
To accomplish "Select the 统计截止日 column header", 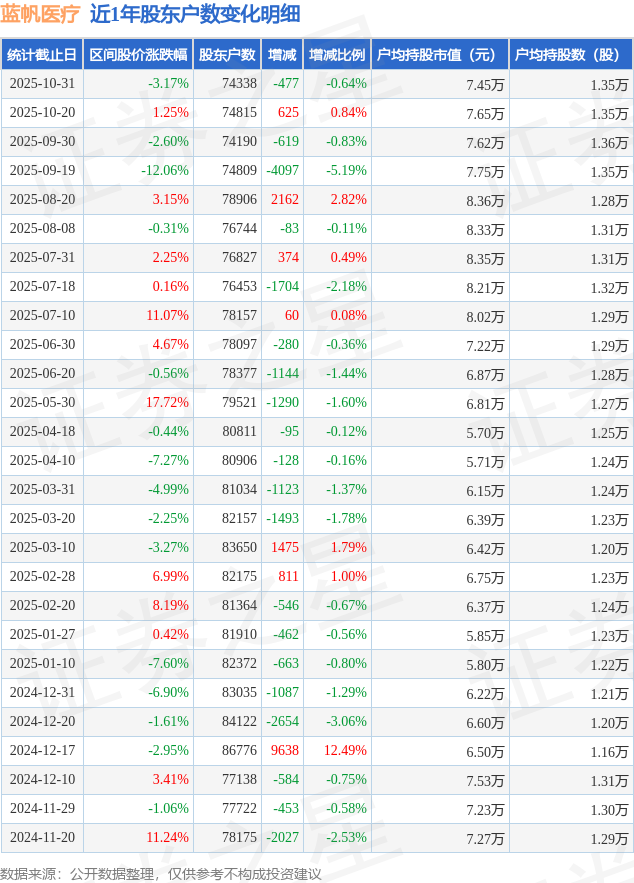I will click(41, 55).
